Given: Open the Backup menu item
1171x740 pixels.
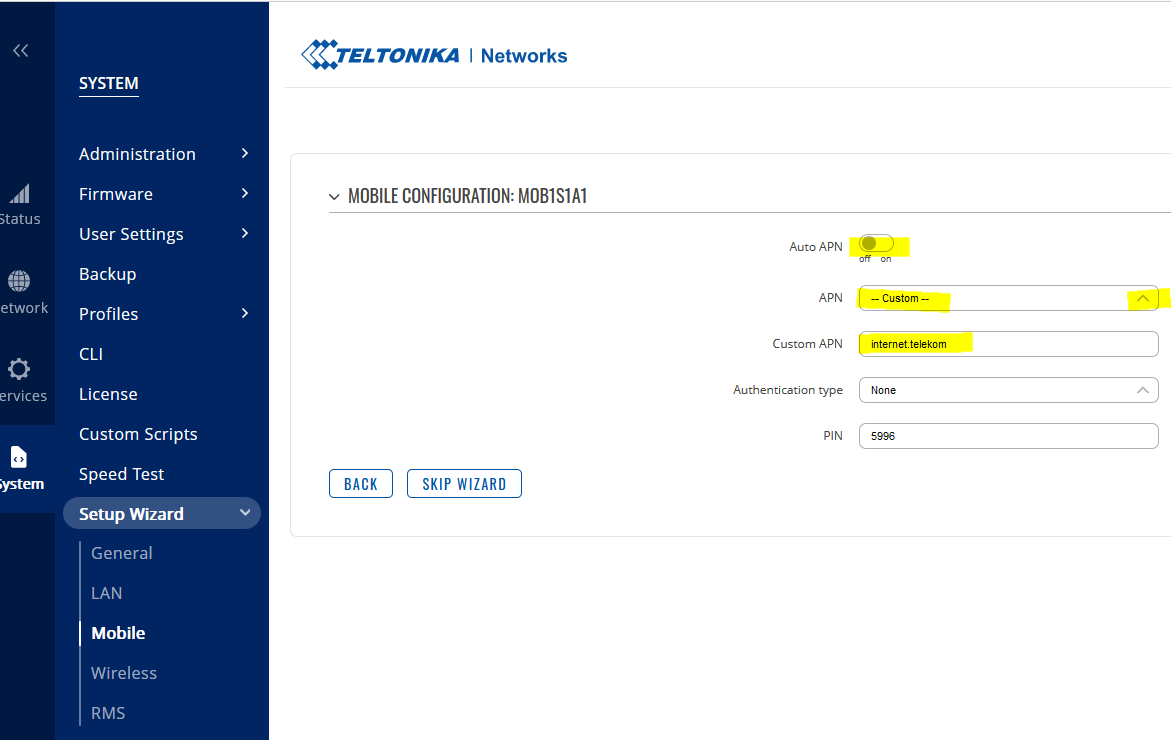Looking at the screenshot, I should tap(108, 274).
